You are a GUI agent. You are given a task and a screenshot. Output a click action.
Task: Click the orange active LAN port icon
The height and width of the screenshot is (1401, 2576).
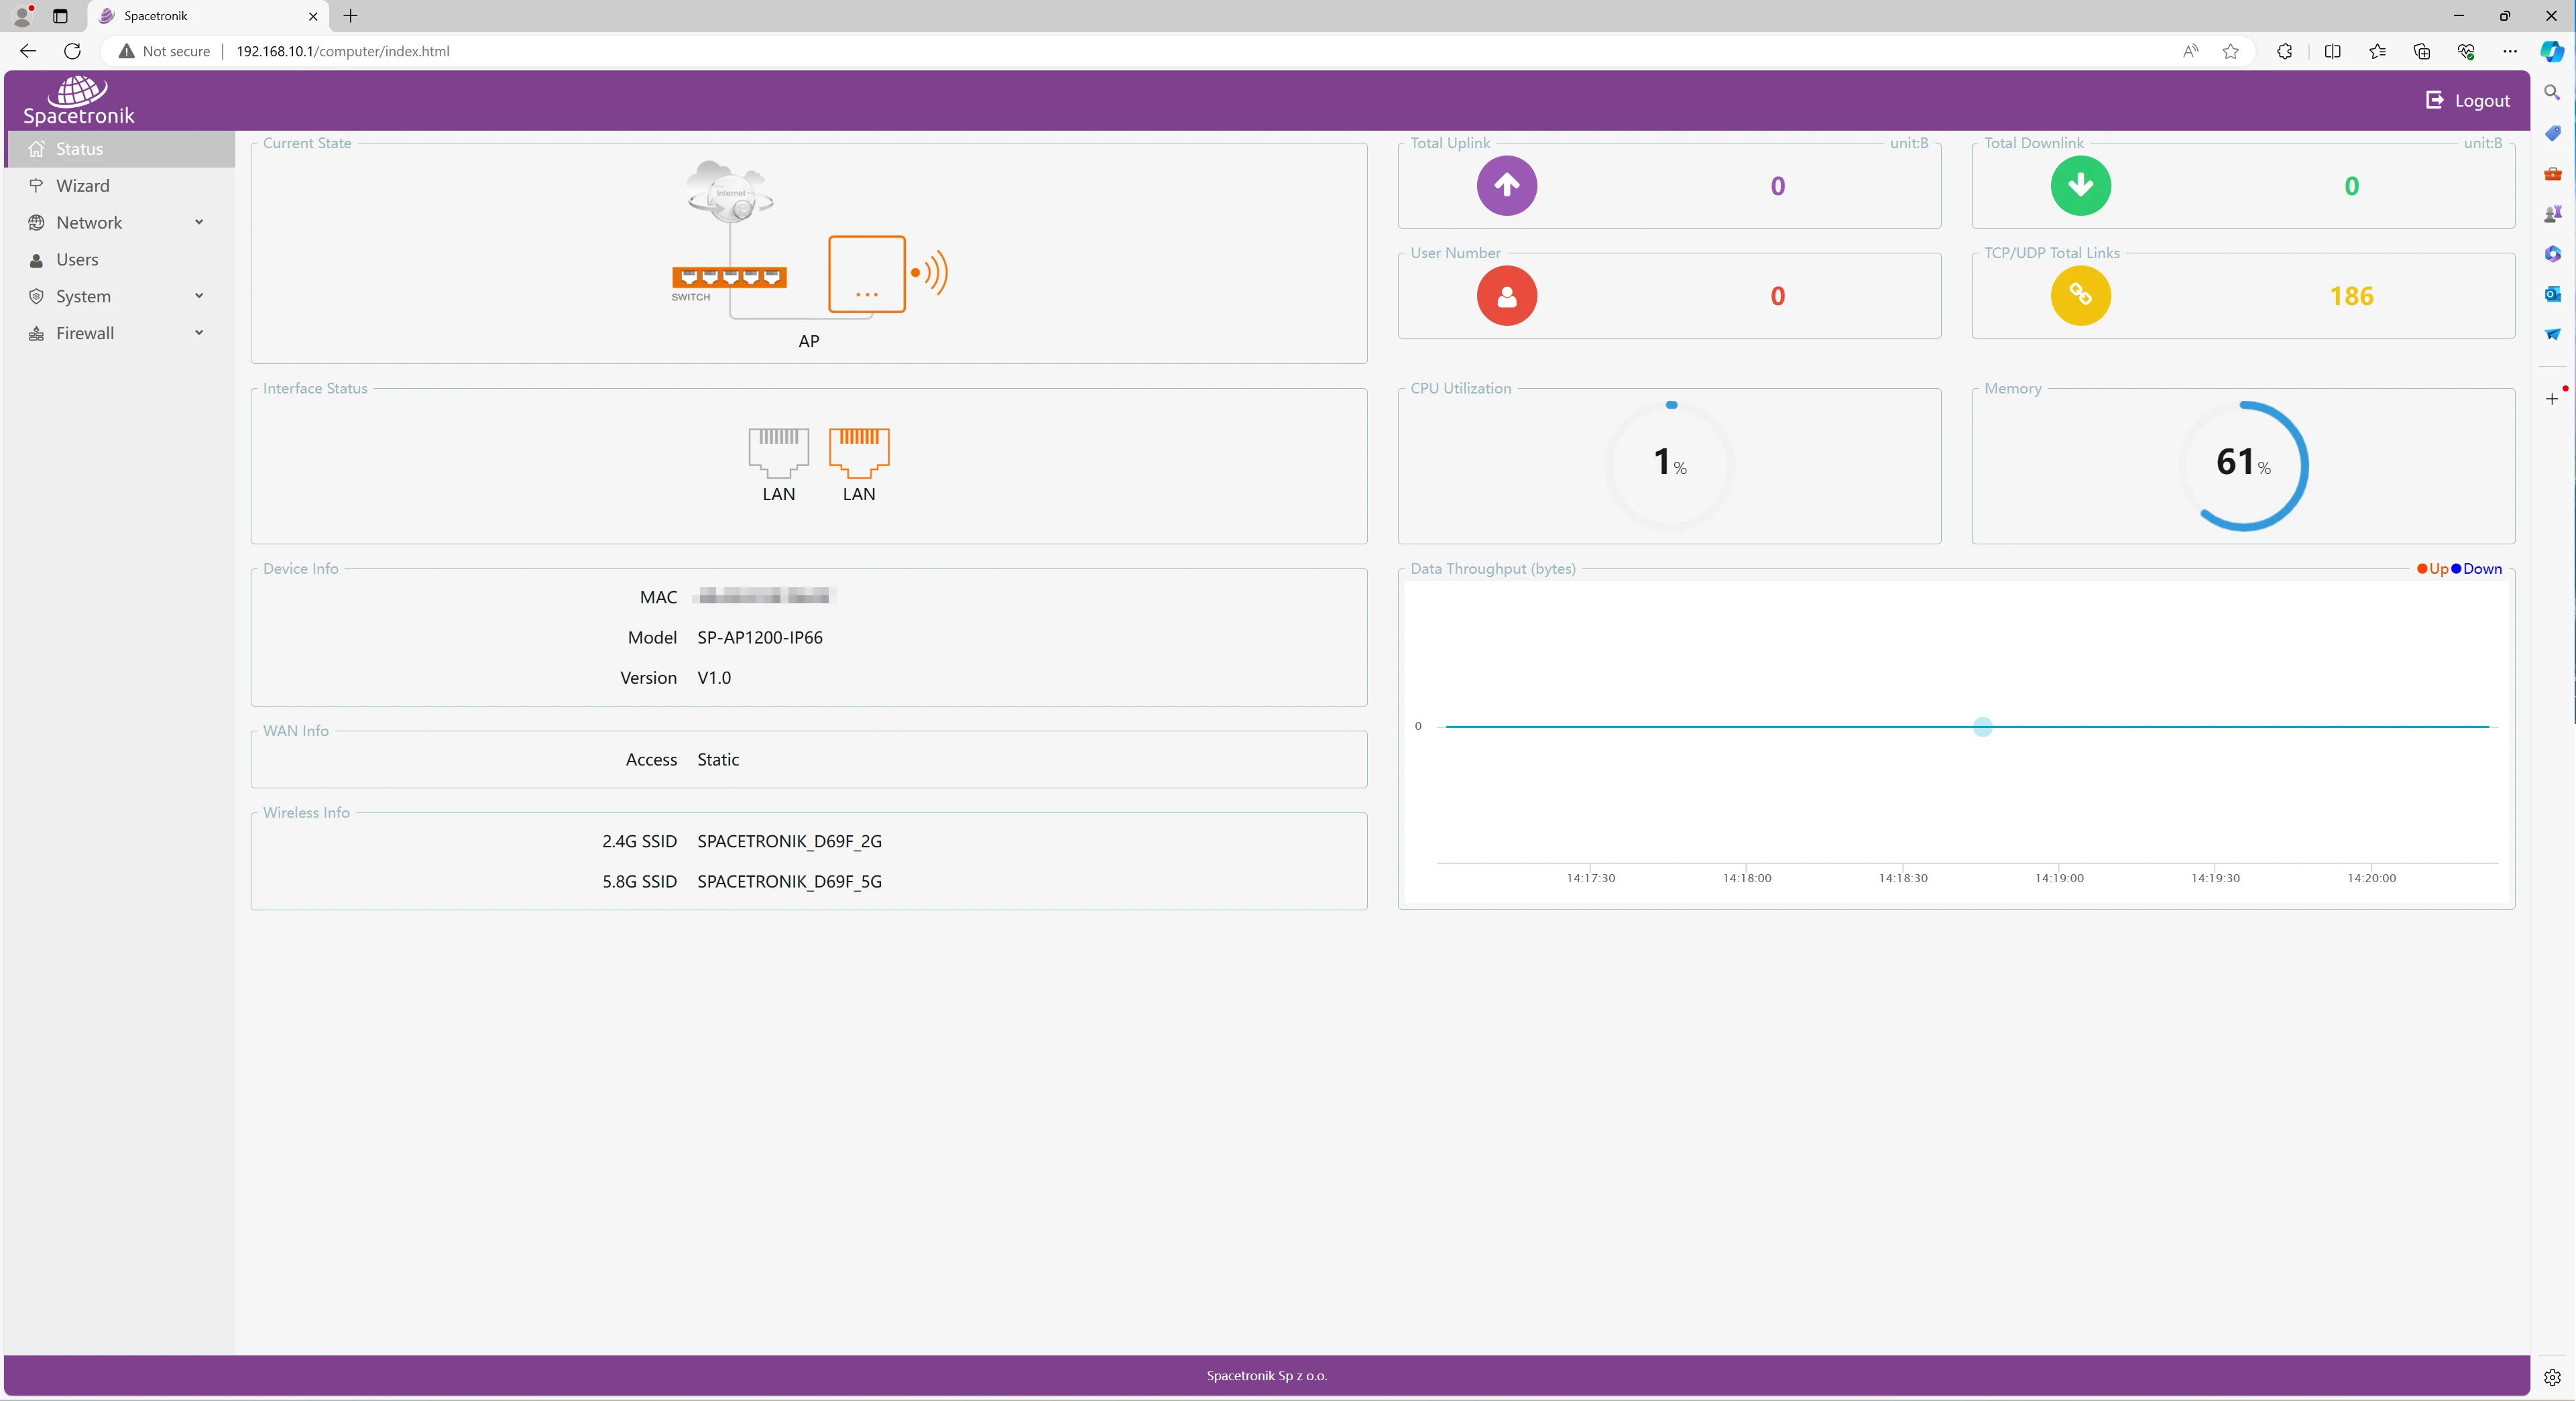859,453
